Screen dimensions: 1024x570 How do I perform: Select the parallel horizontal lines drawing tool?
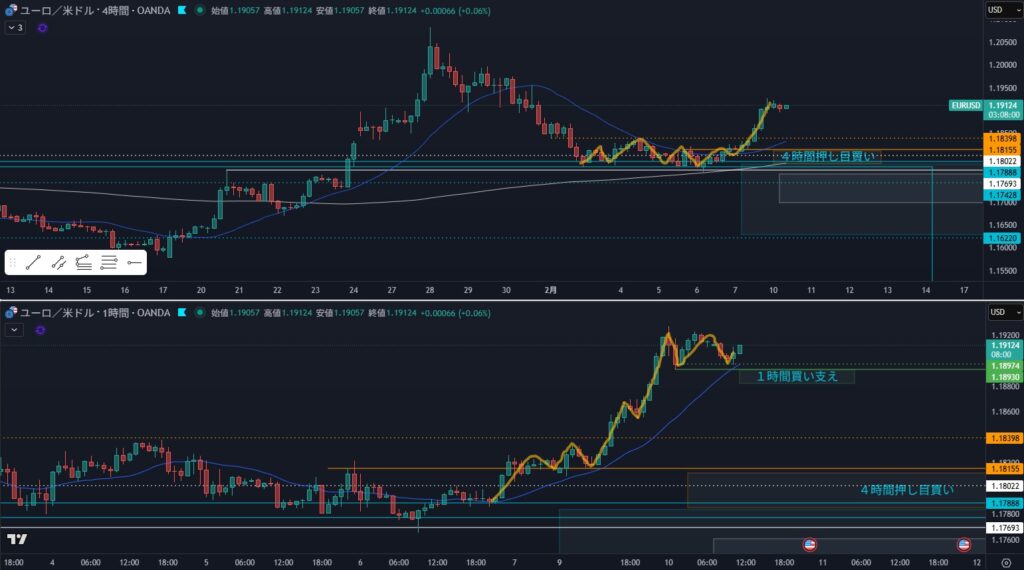tap(109, 263)
